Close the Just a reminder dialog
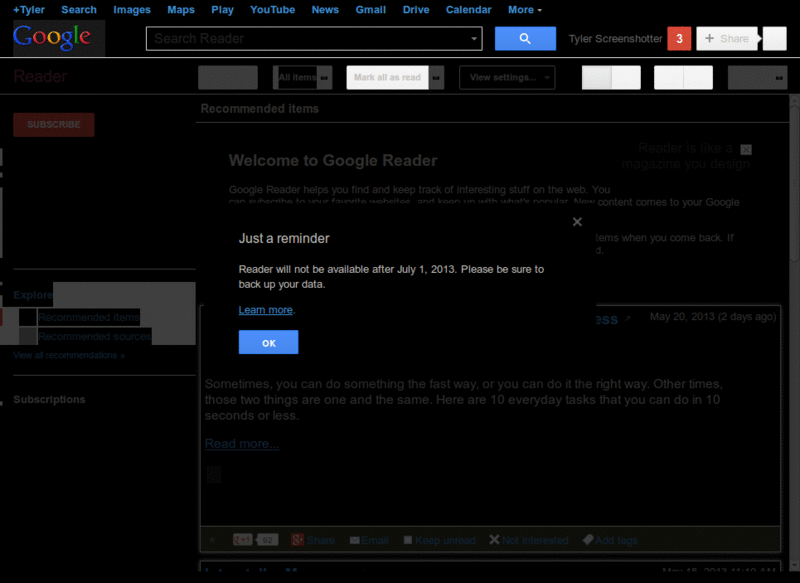This screenshot has width=800, height=583. click(x=577, y=222)
